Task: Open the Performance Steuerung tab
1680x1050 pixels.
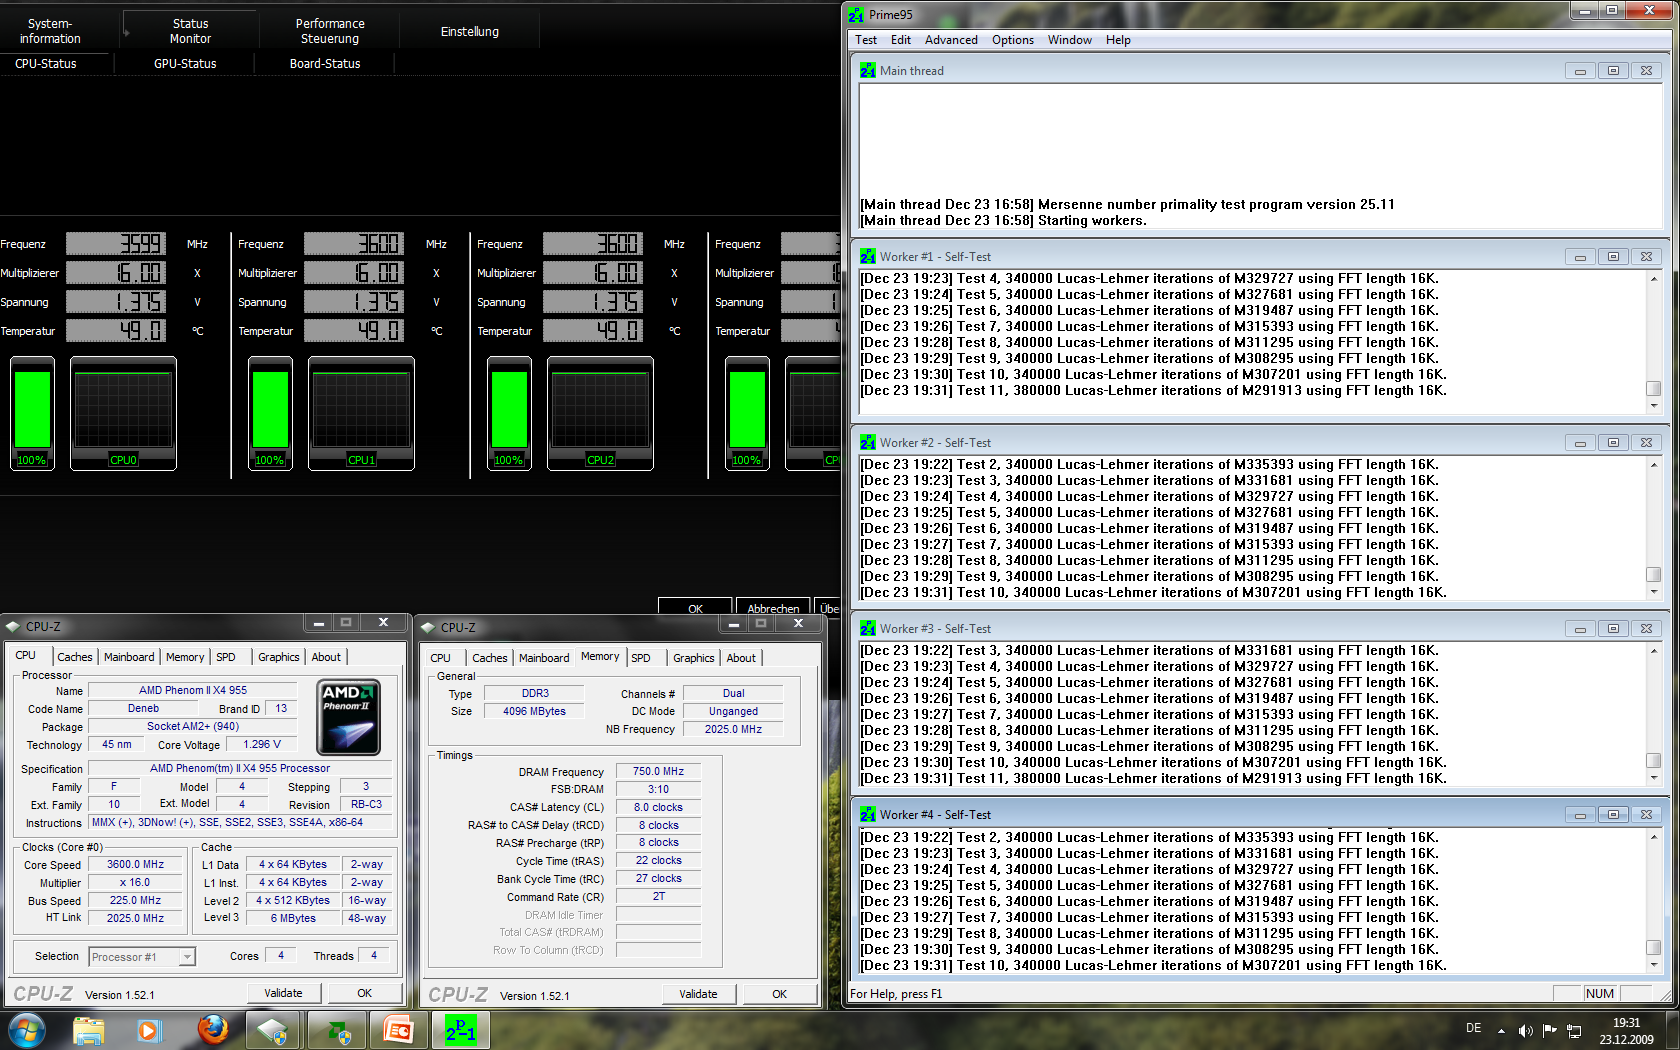Action: (330, 31)
